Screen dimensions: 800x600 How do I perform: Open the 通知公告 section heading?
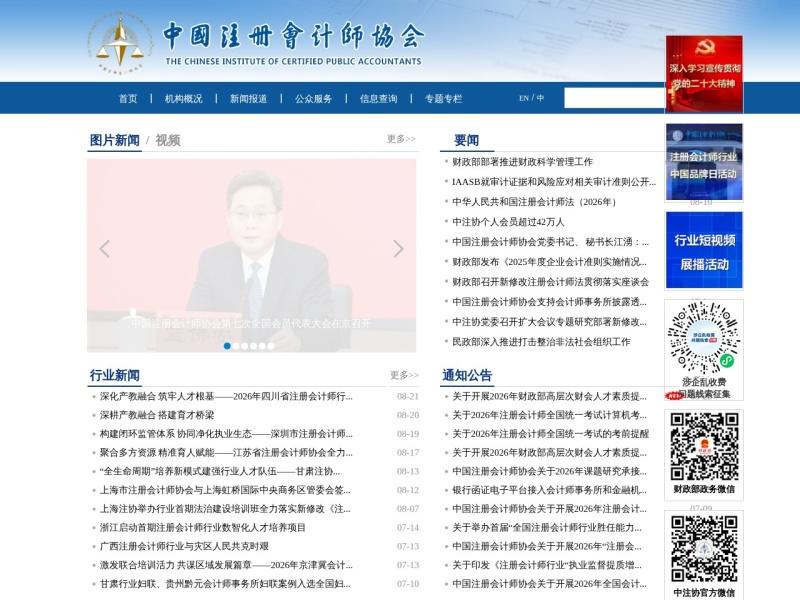(467, 375)
